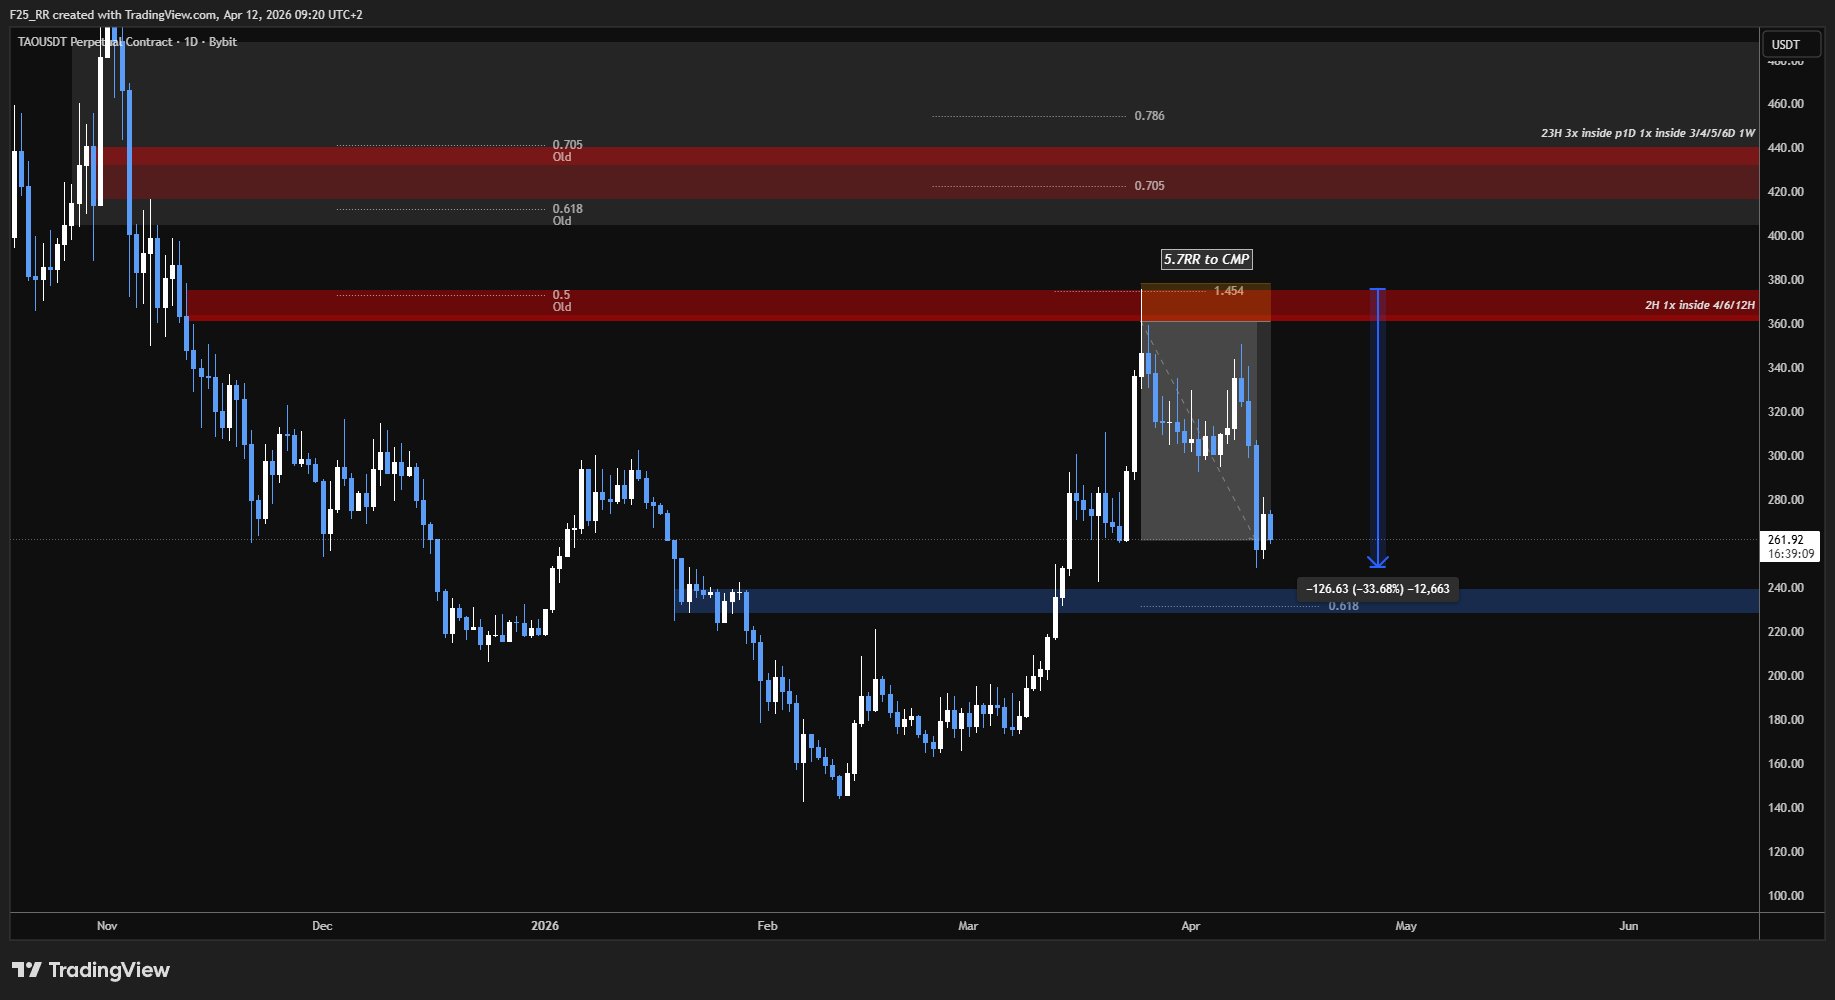Viewport: 1835px width, 1000px height.
Task: Click the -126.63 (-33.68%) measurement tooltip
Action: 1377,589
